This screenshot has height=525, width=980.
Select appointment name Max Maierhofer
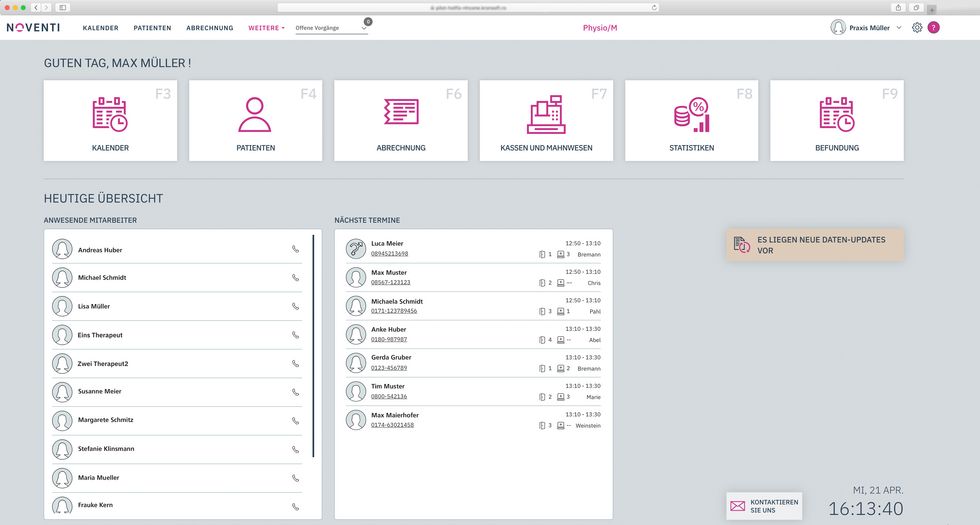click(395, 415)
